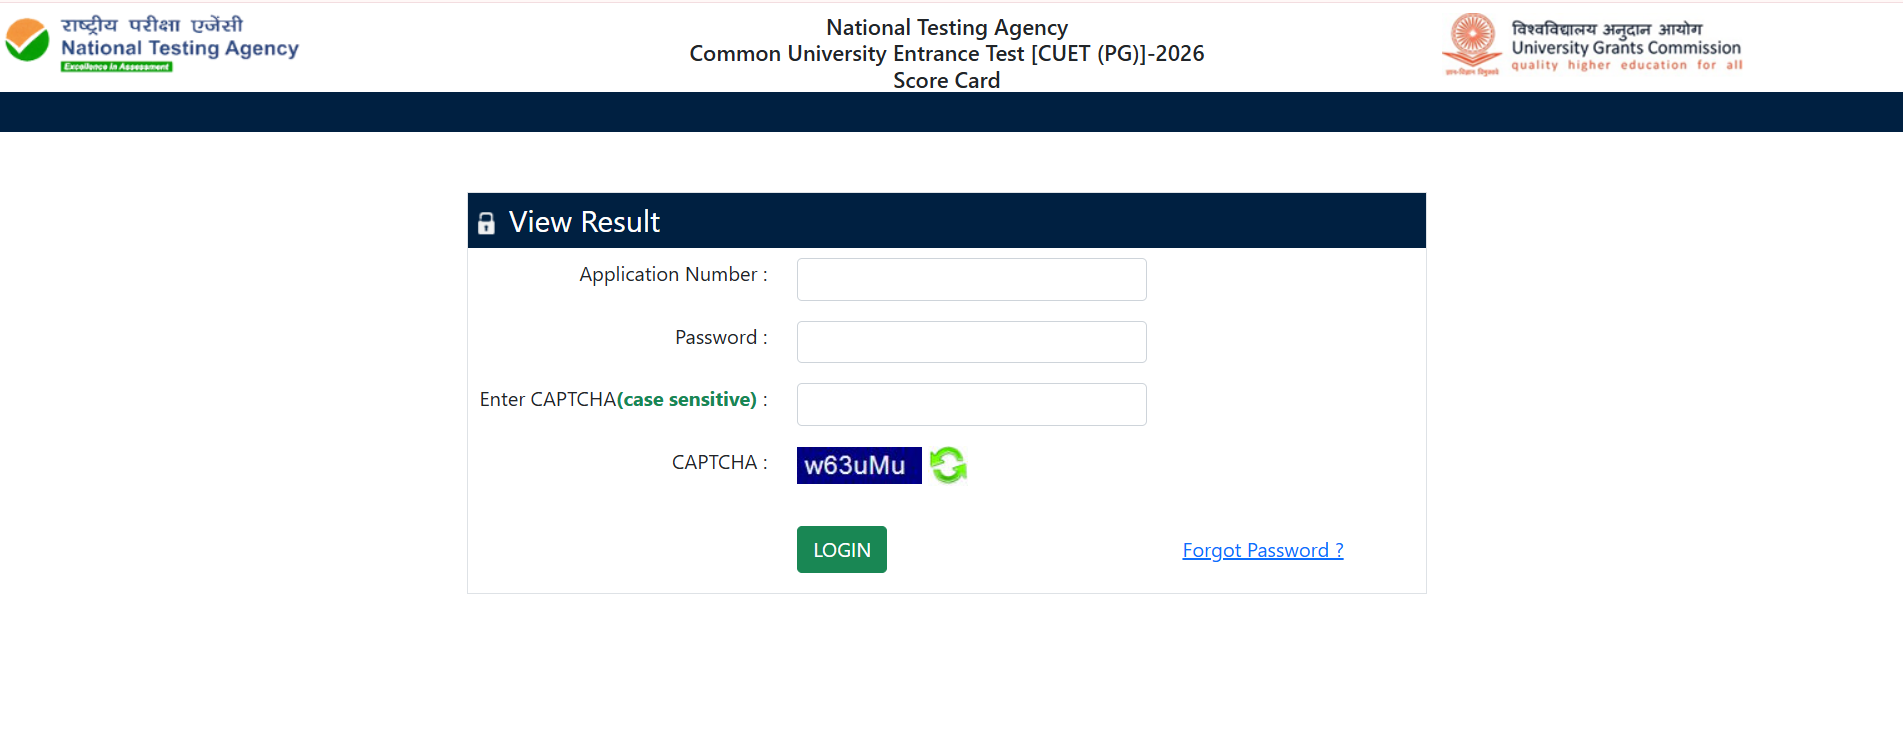The height and width of the screenshot is (741, 1903).
Task: Open the Forgot Password link
Action: 1263,550
